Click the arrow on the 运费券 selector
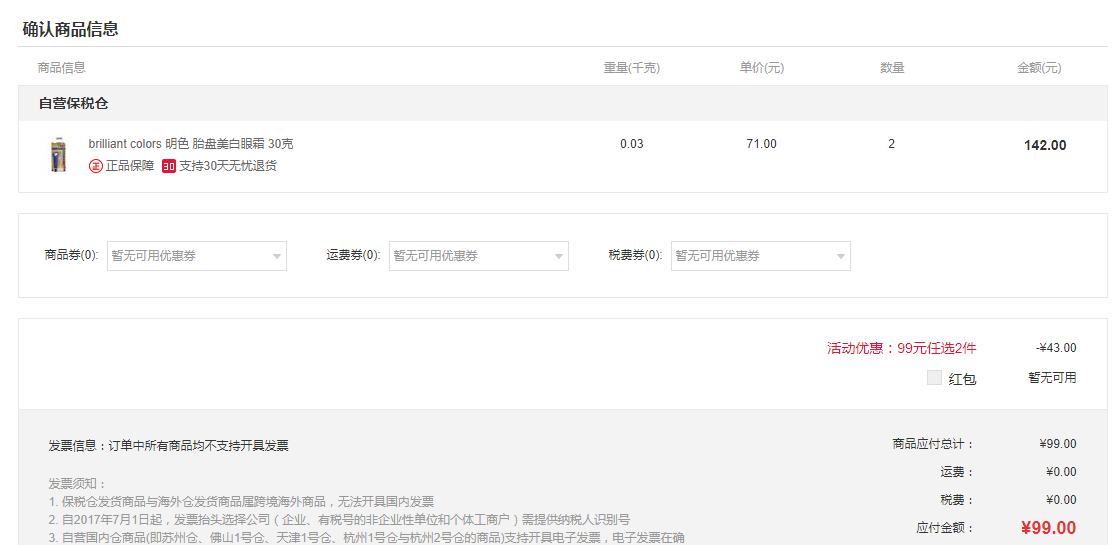The width and height of the screenshot is (1114, 545). click(x=559, y=257)
